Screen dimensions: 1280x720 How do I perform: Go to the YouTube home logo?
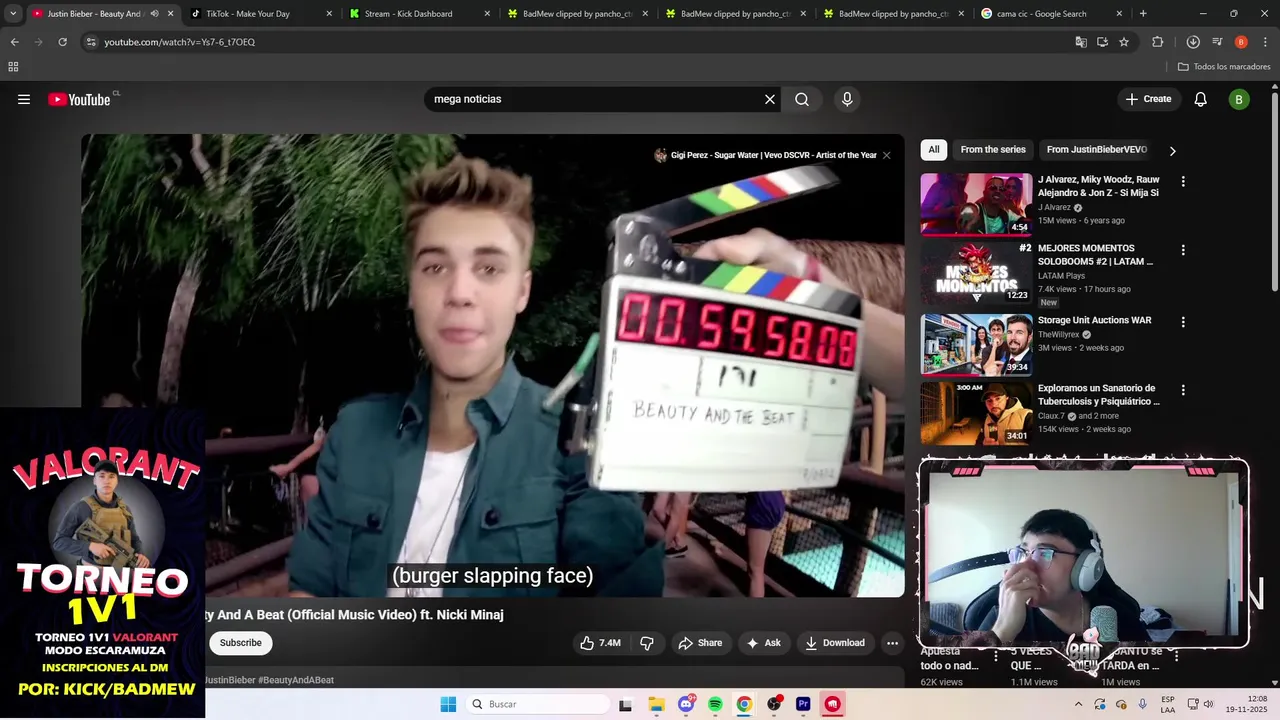click(79, 99)
